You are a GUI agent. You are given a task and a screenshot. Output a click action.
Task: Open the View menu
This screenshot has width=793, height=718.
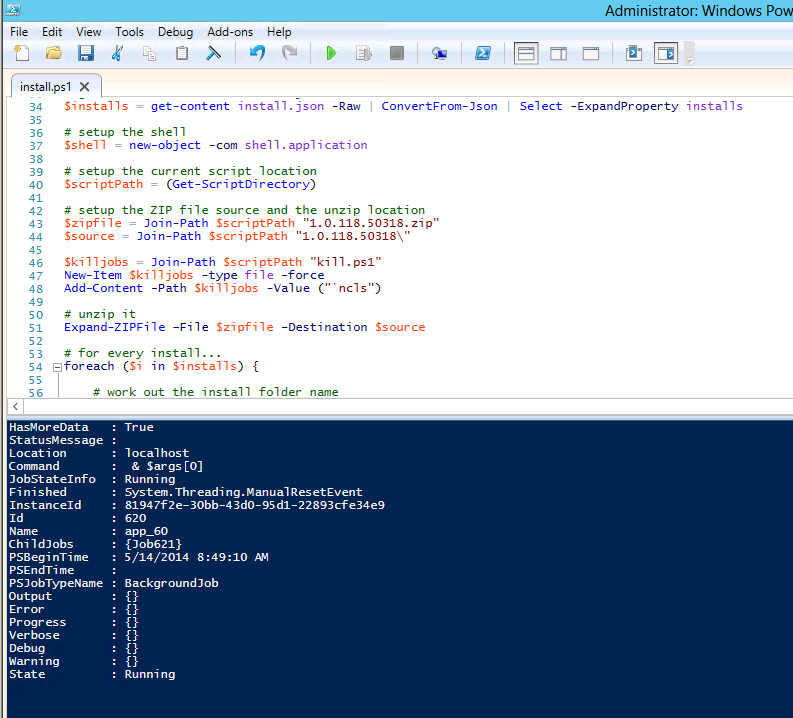click(89, 32)
